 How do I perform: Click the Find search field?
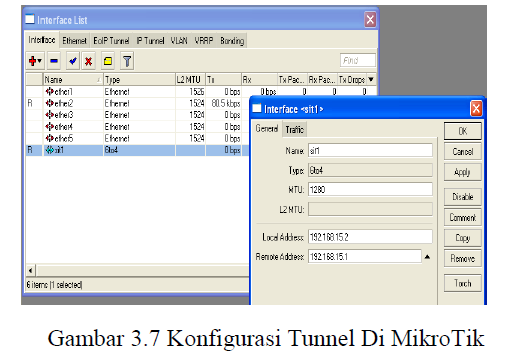coord(358,60)
